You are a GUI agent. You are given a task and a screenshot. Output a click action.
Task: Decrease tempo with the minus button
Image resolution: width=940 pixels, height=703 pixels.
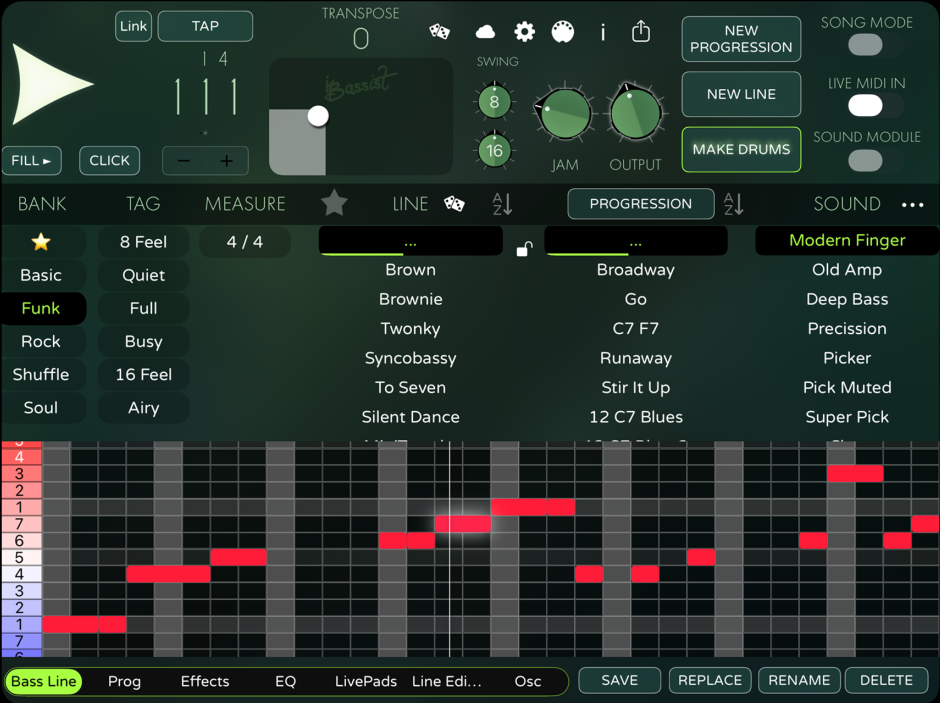point(184,161)
